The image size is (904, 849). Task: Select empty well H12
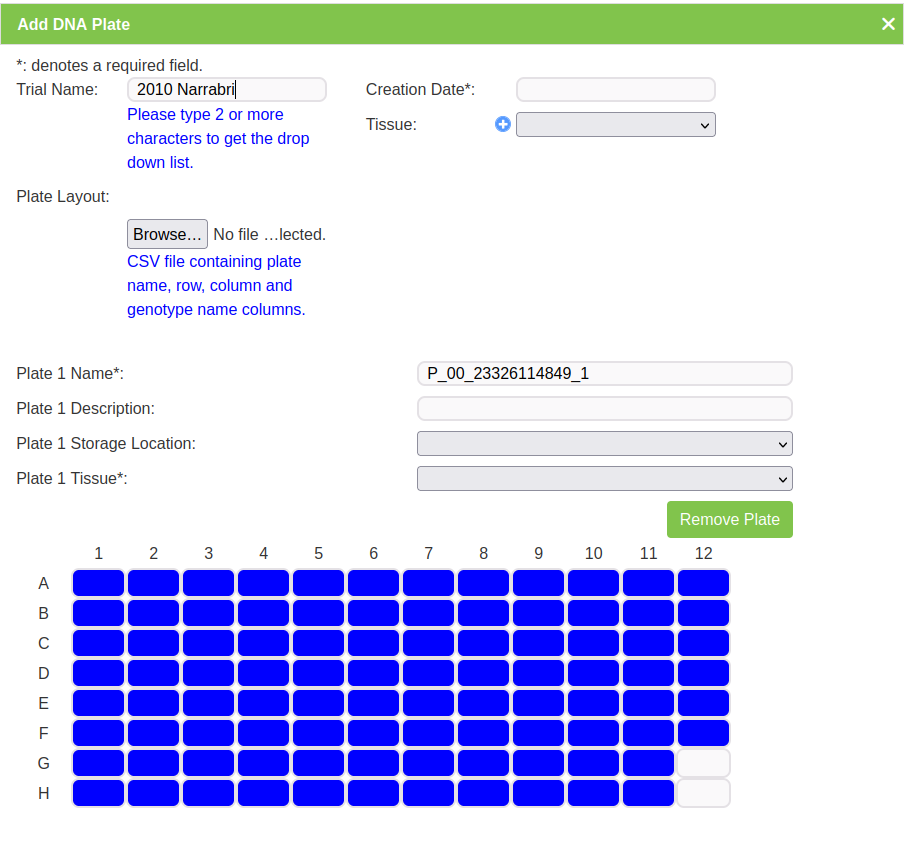[x=703, y=793]
